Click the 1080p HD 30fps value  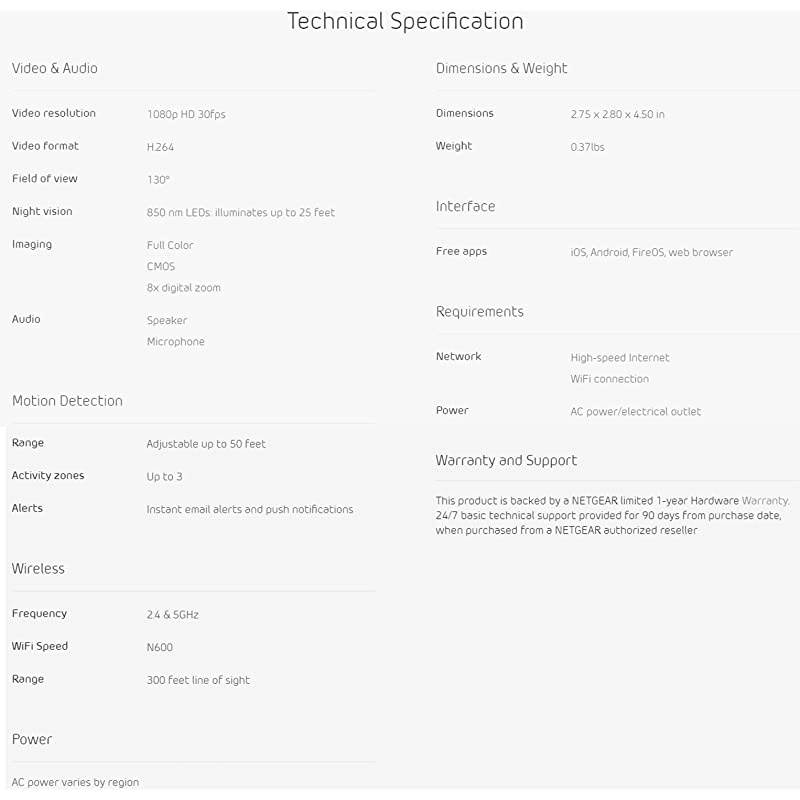[186, 114]
